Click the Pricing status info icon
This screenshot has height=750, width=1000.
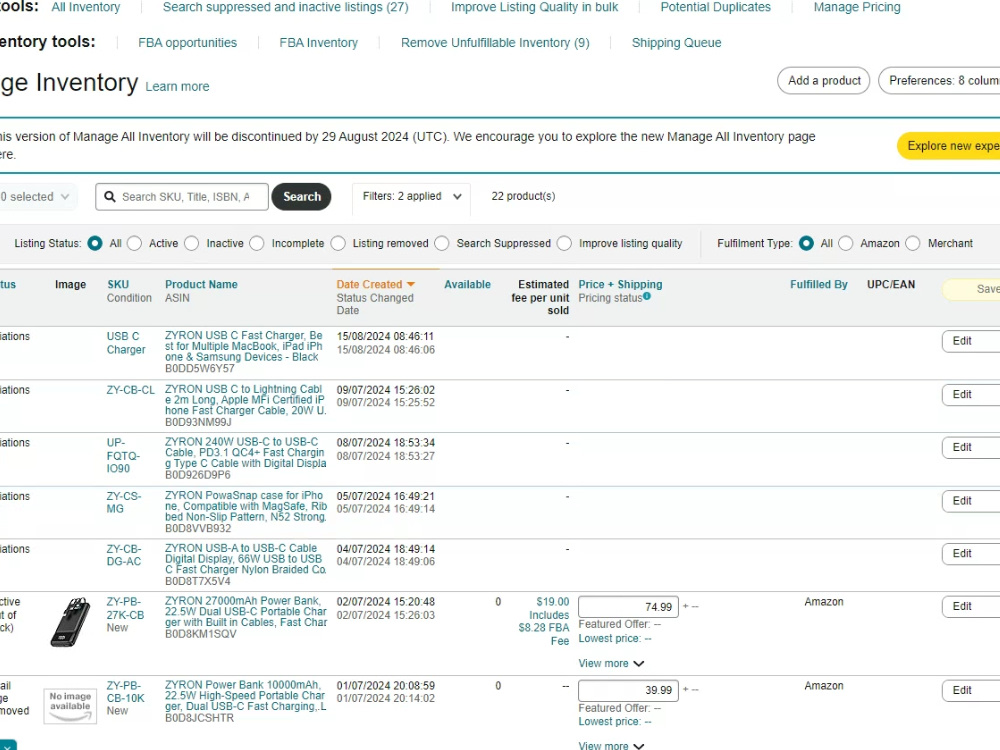click(647, 297)
